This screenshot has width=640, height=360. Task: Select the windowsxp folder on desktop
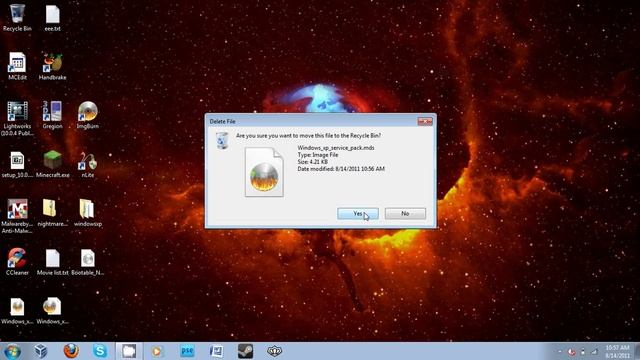[87, 213]
